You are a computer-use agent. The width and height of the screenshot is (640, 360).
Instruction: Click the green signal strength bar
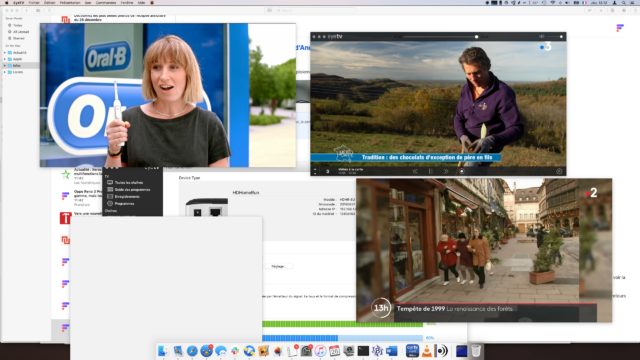342,324
